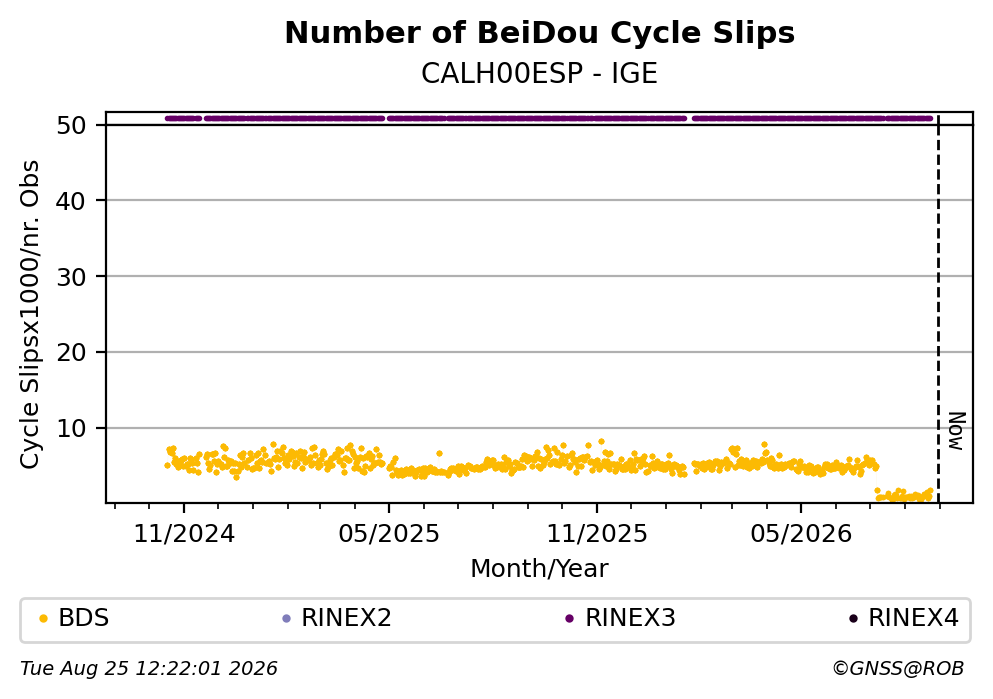Click the RINEX2 legend dot
The height and width of the screenshot is (699, 993).
(286, 619)
